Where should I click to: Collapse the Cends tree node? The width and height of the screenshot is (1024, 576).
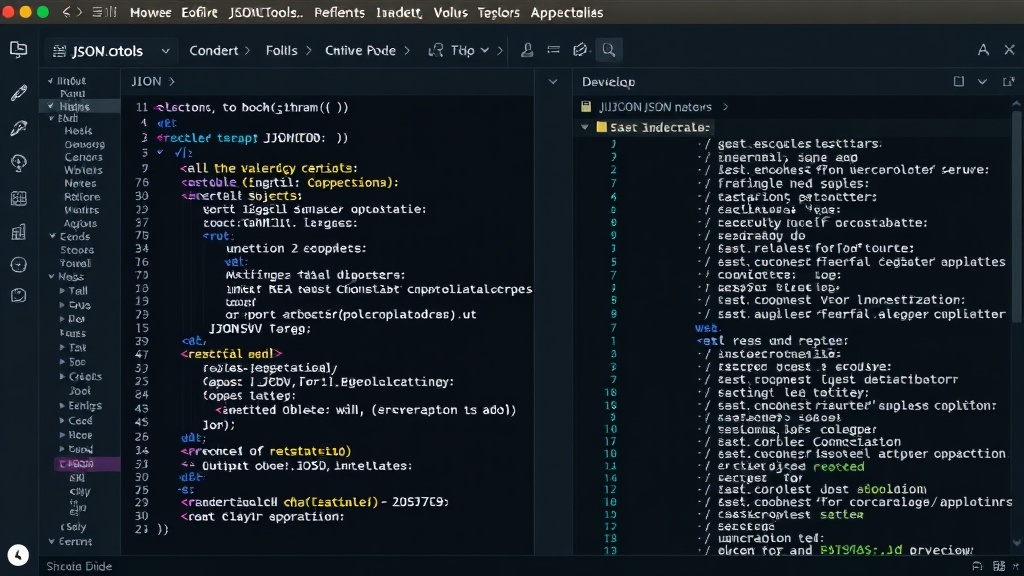[52, 236]
